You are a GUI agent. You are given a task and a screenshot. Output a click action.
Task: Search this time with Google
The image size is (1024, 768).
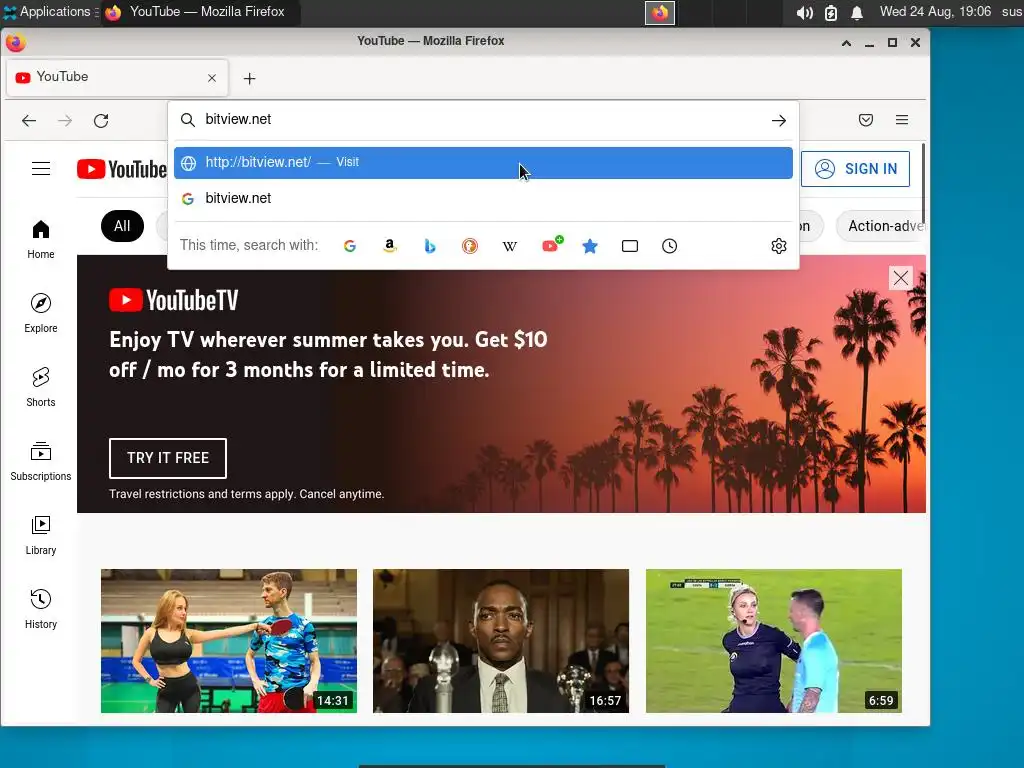350,246
